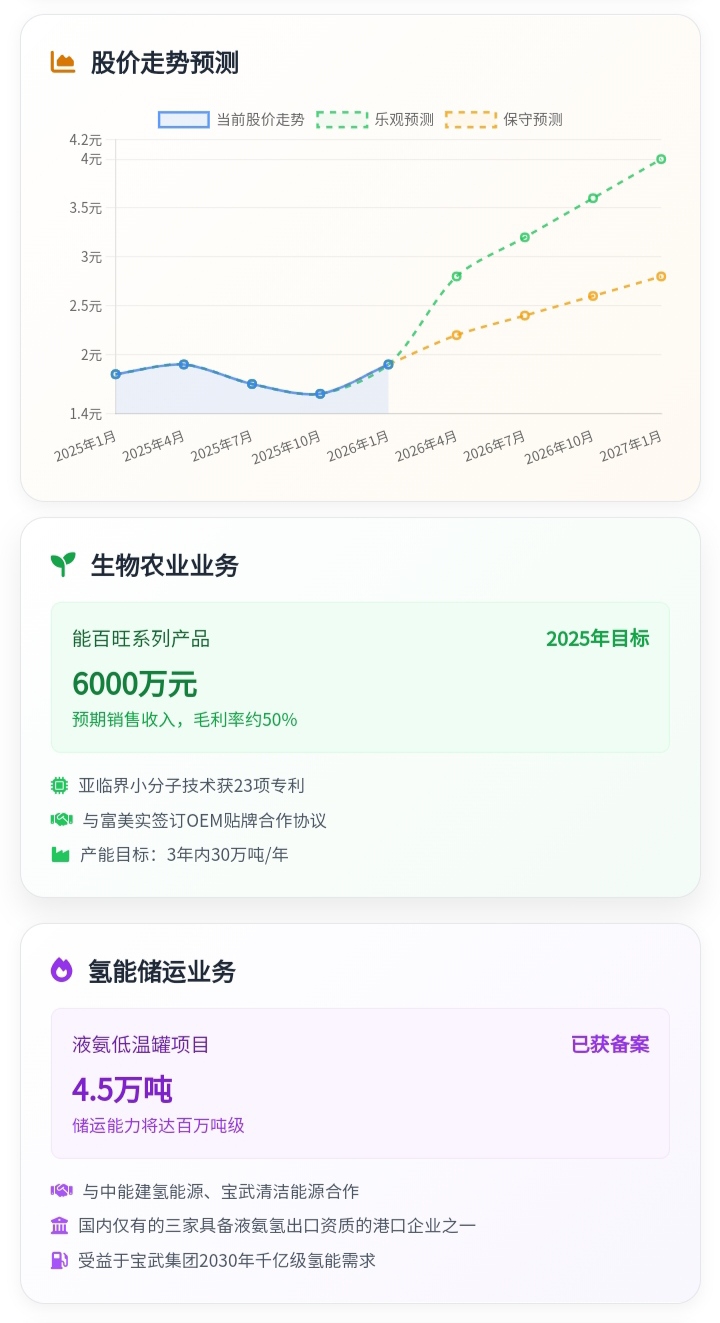Click the 2026年4月 x-axis label
Screen dimensions: 720x1323
[x=427, y=445]
